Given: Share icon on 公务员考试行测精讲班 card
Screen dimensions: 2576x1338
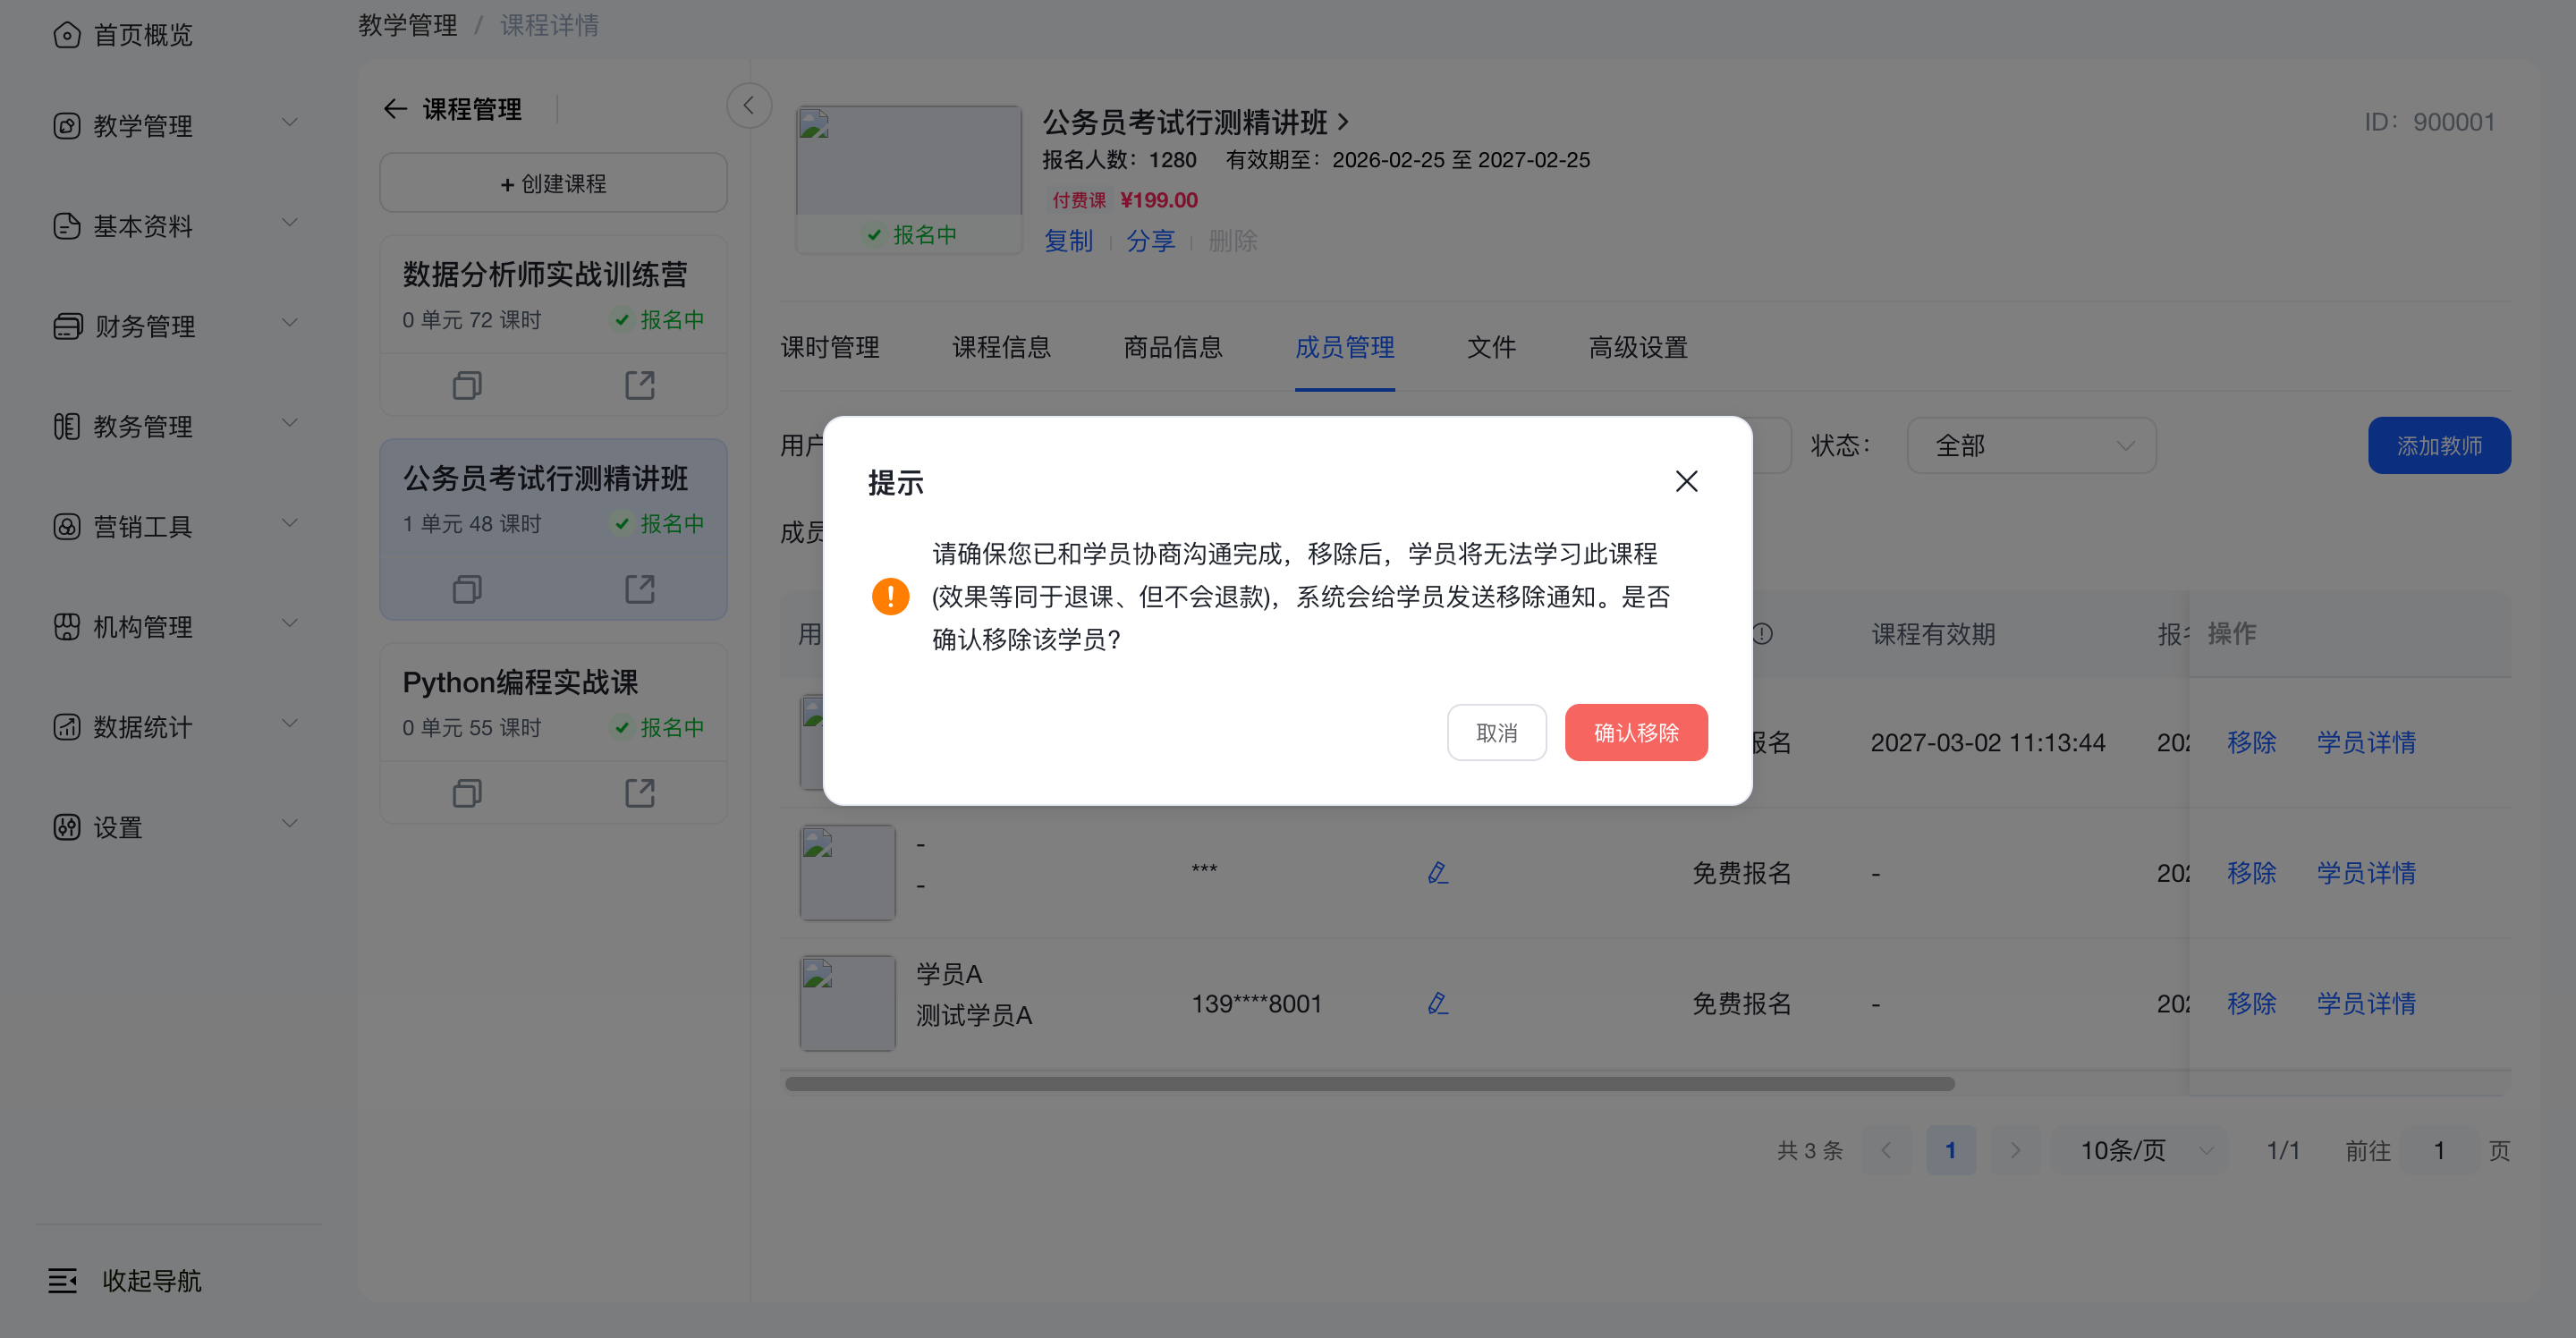Looking at the screenshot, I should click(640, 589).
